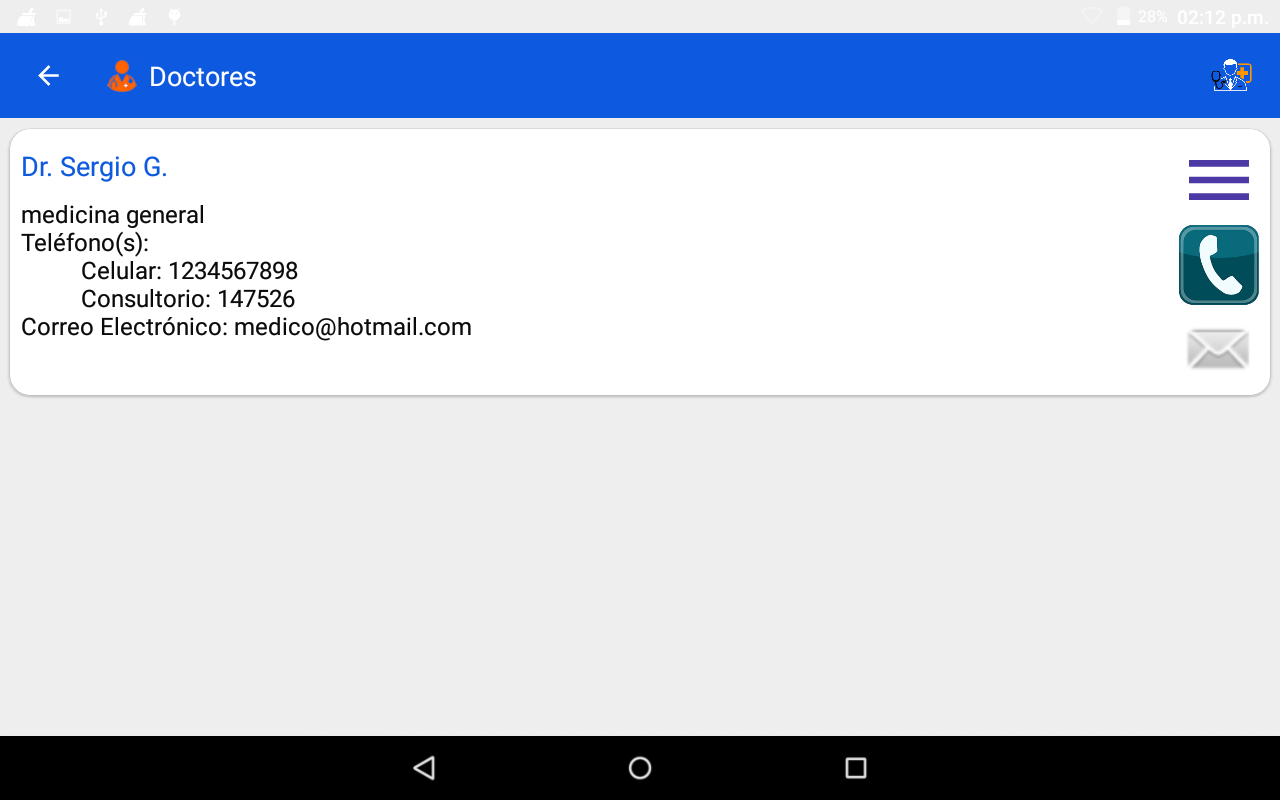Open the hamburger menu on doctor card
The width and height of the screenshot is (1280, 800).
click(x=1219, y=180)
